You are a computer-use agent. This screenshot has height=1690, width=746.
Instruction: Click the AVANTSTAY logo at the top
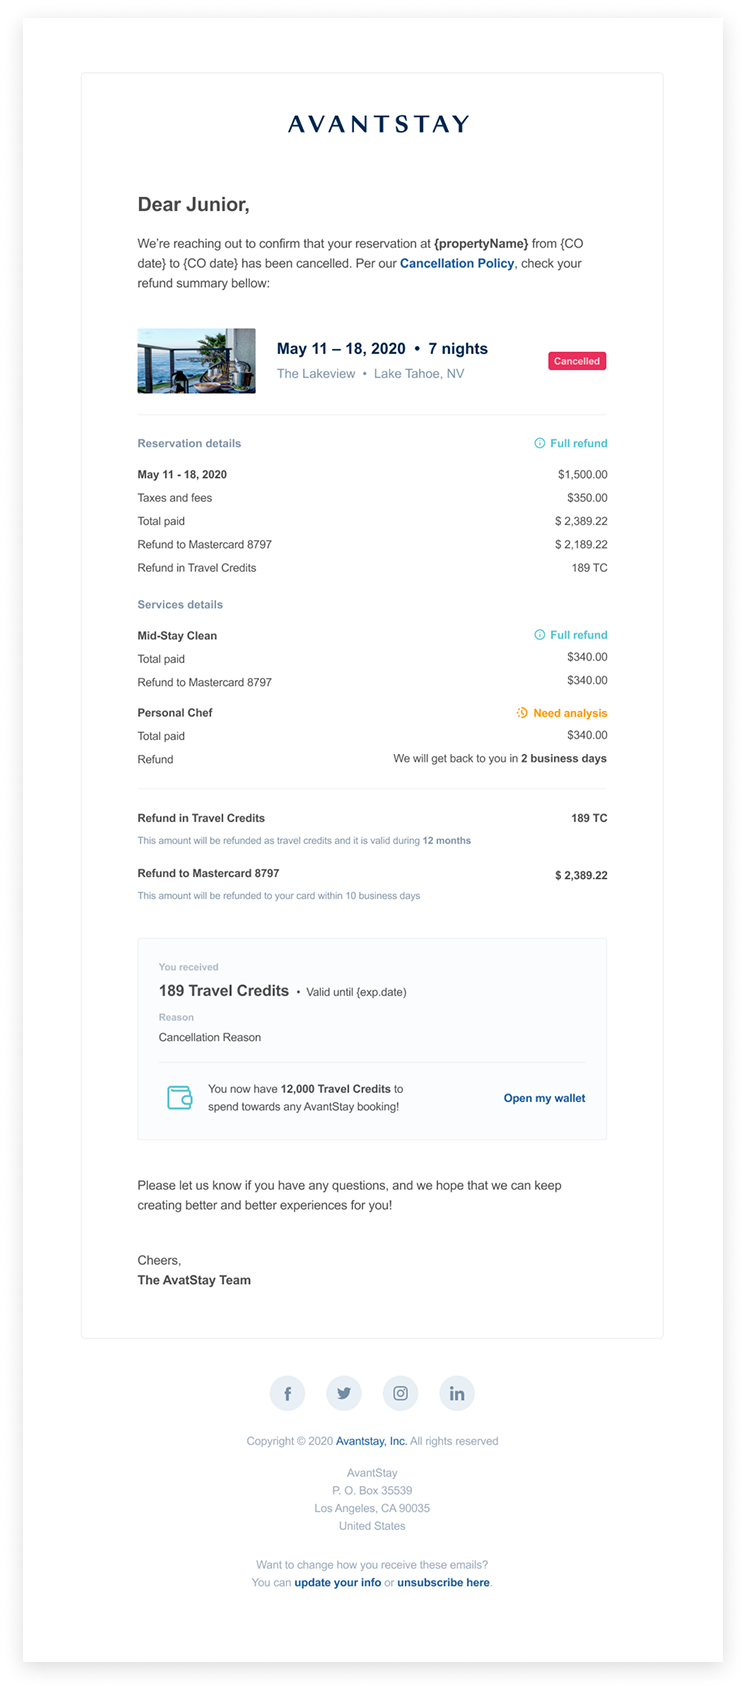[373, 123]
